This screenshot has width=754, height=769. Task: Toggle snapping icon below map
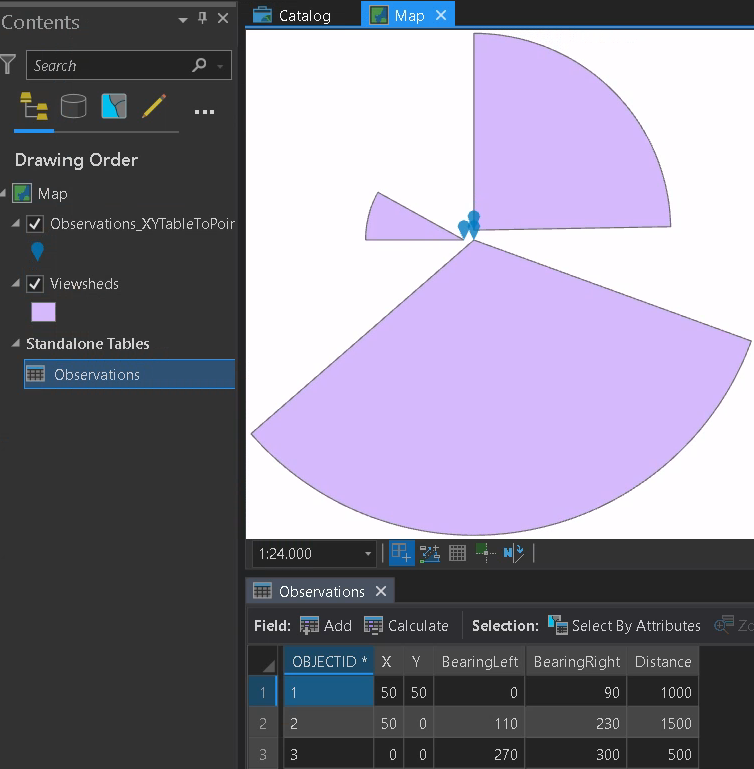[401, 553]
